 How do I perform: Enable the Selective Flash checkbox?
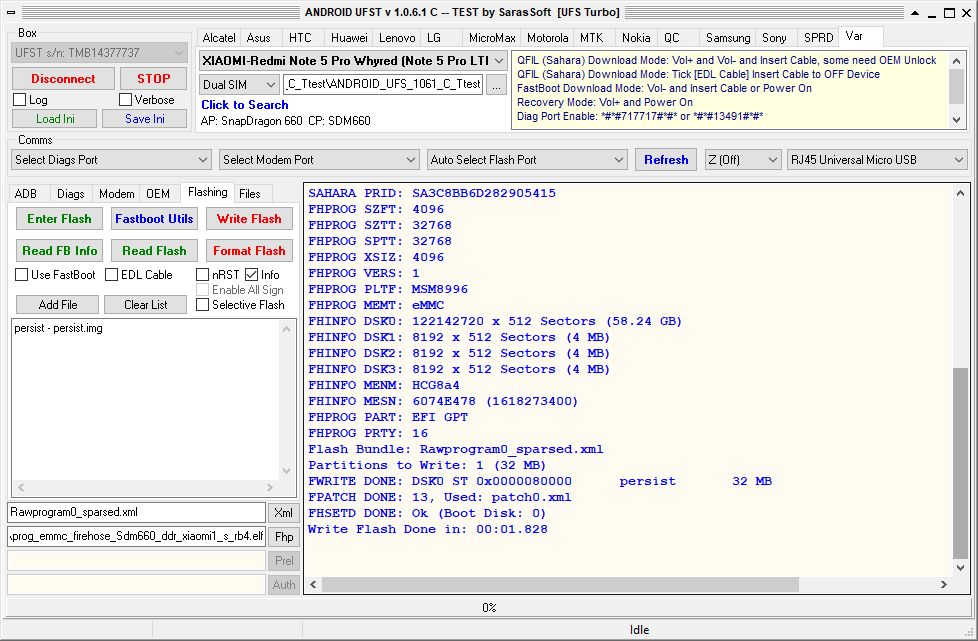pyautogui.click(x=203, y=305)
